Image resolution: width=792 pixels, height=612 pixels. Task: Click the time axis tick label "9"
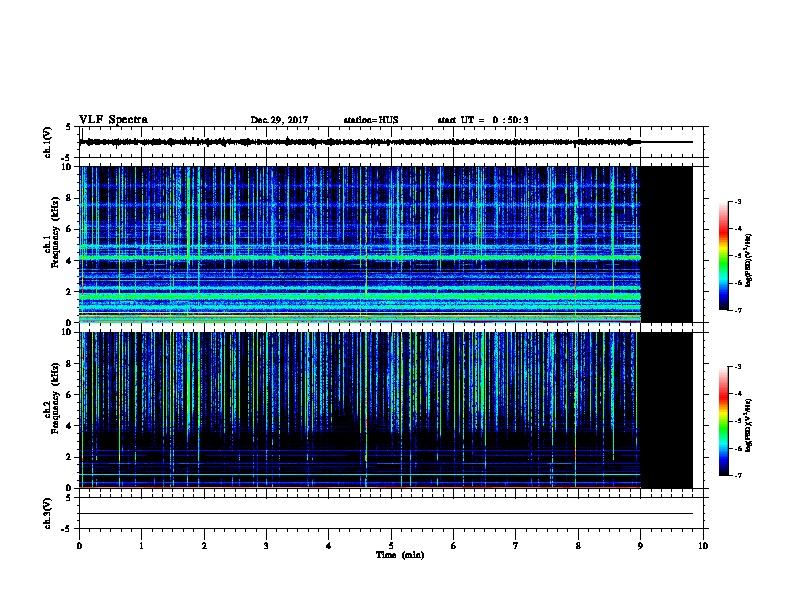click(x=640, y=546)
